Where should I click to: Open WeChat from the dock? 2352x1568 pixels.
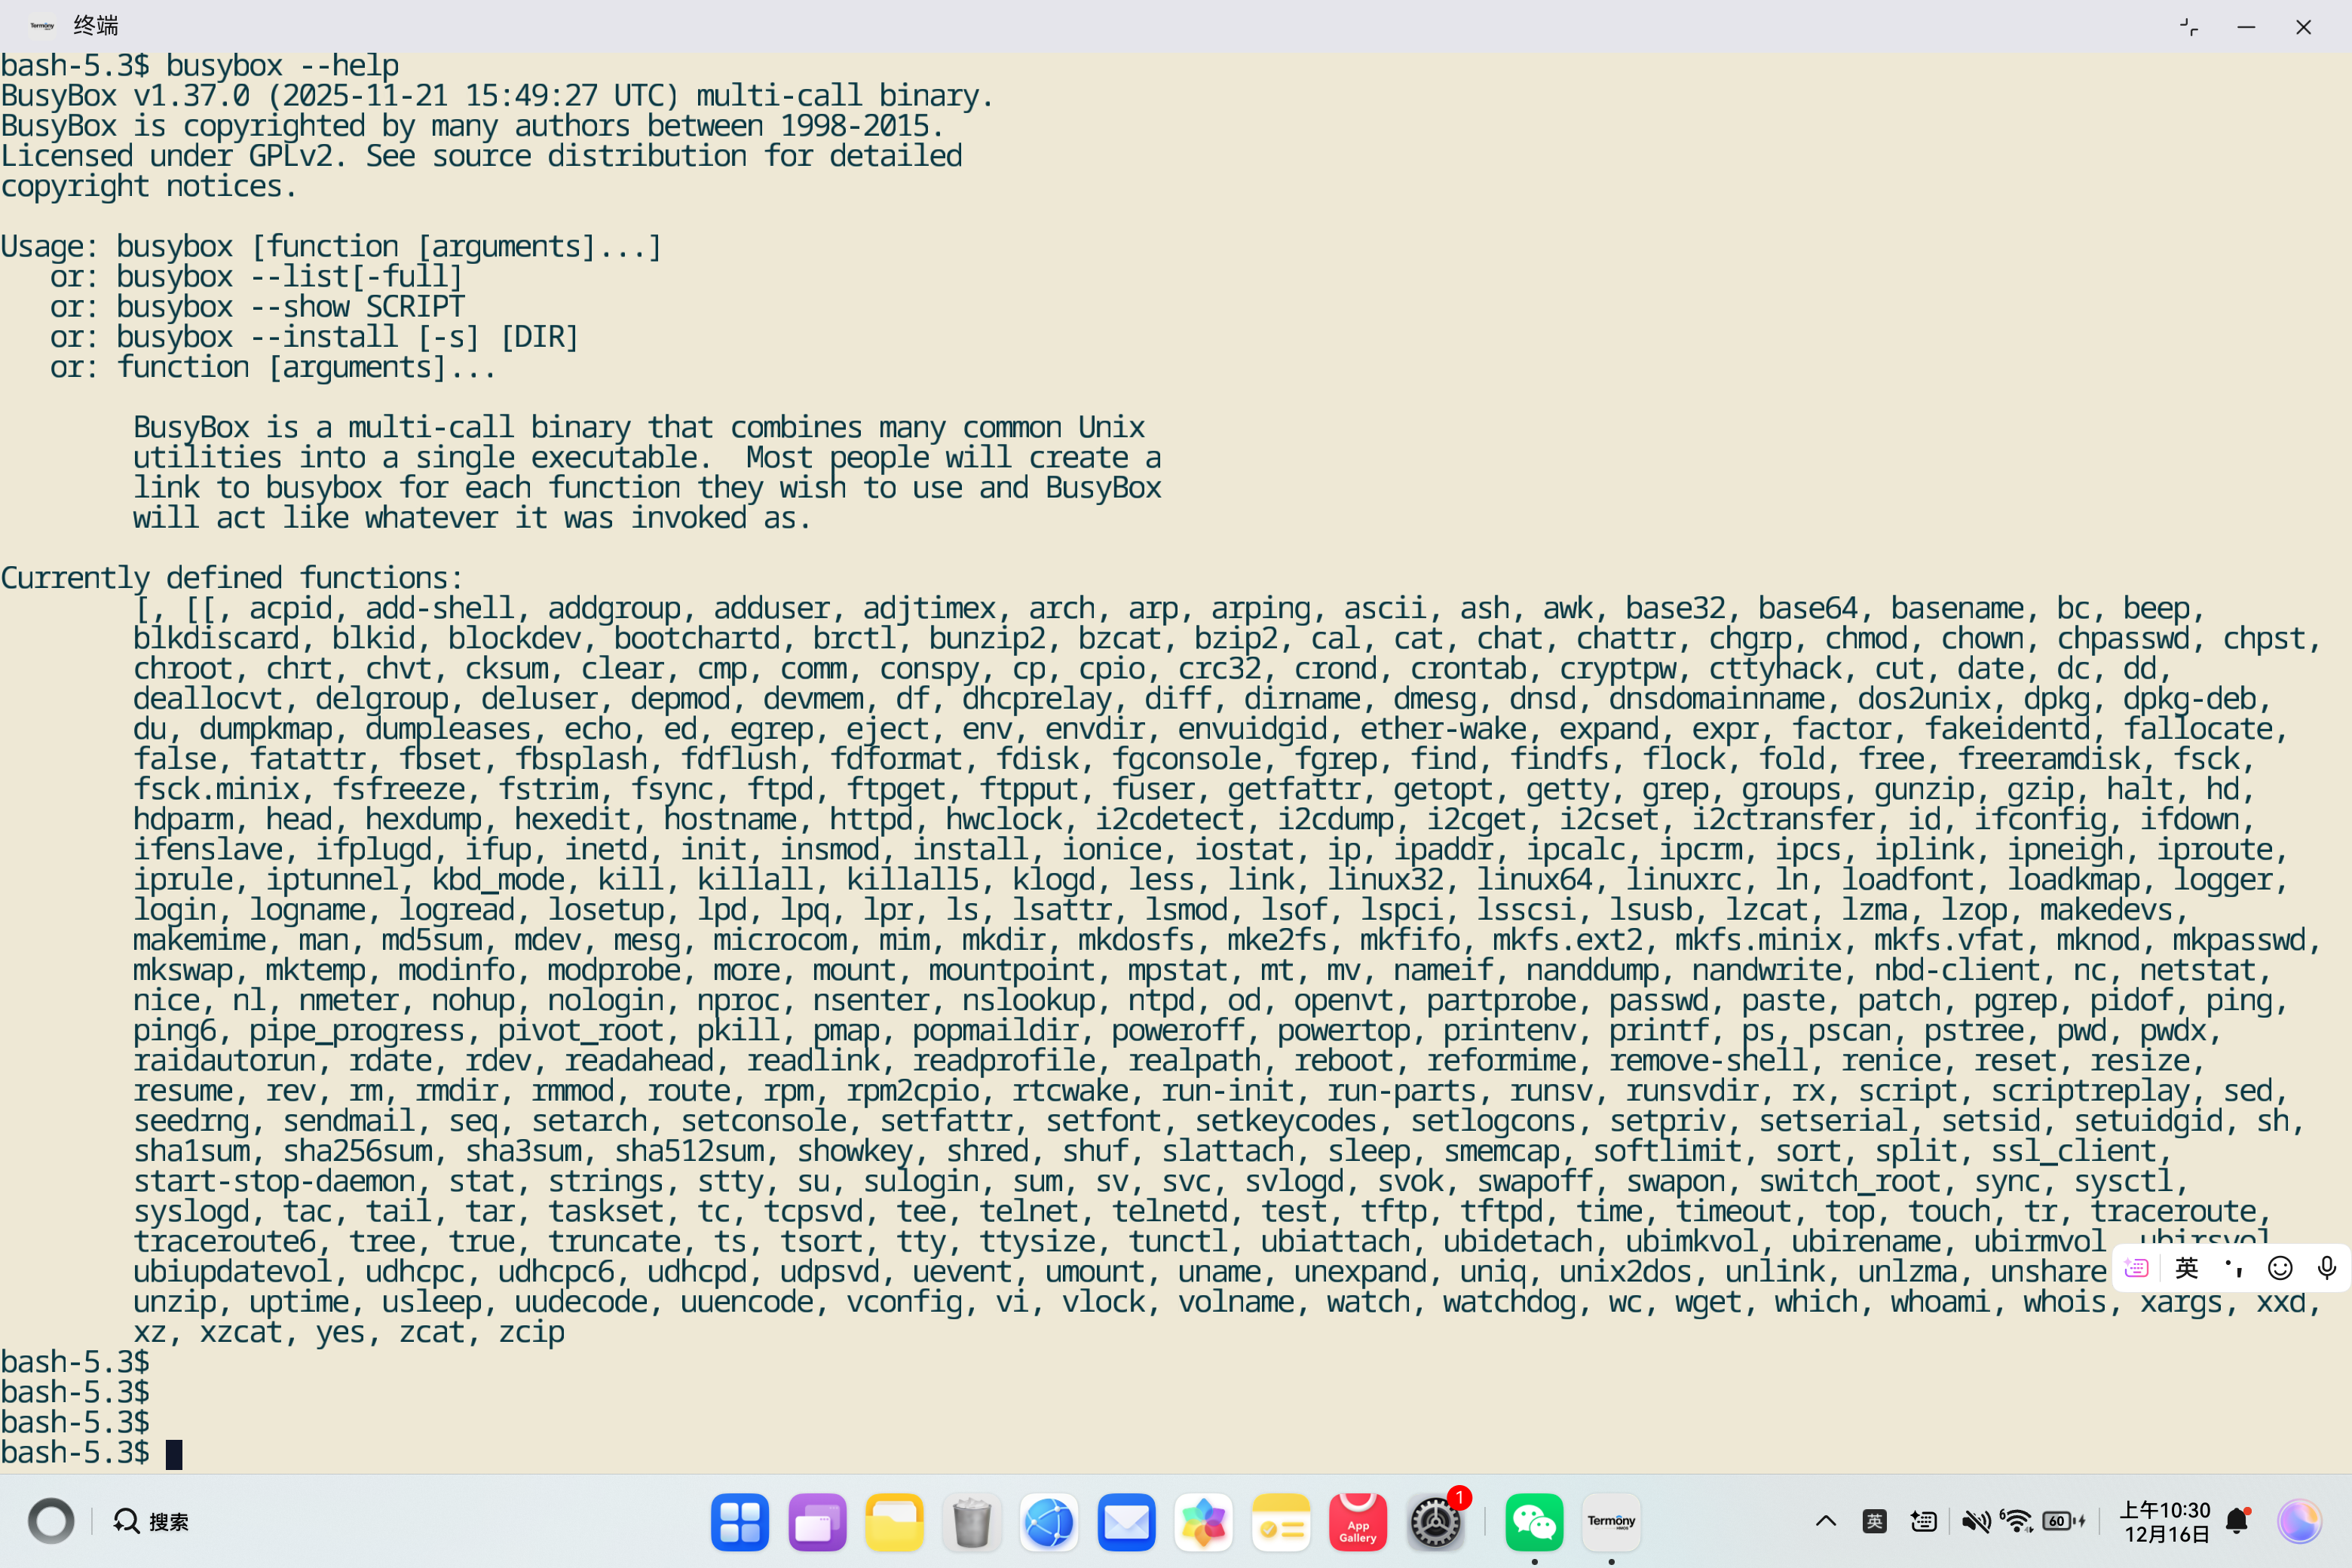coord(1533,1522)
